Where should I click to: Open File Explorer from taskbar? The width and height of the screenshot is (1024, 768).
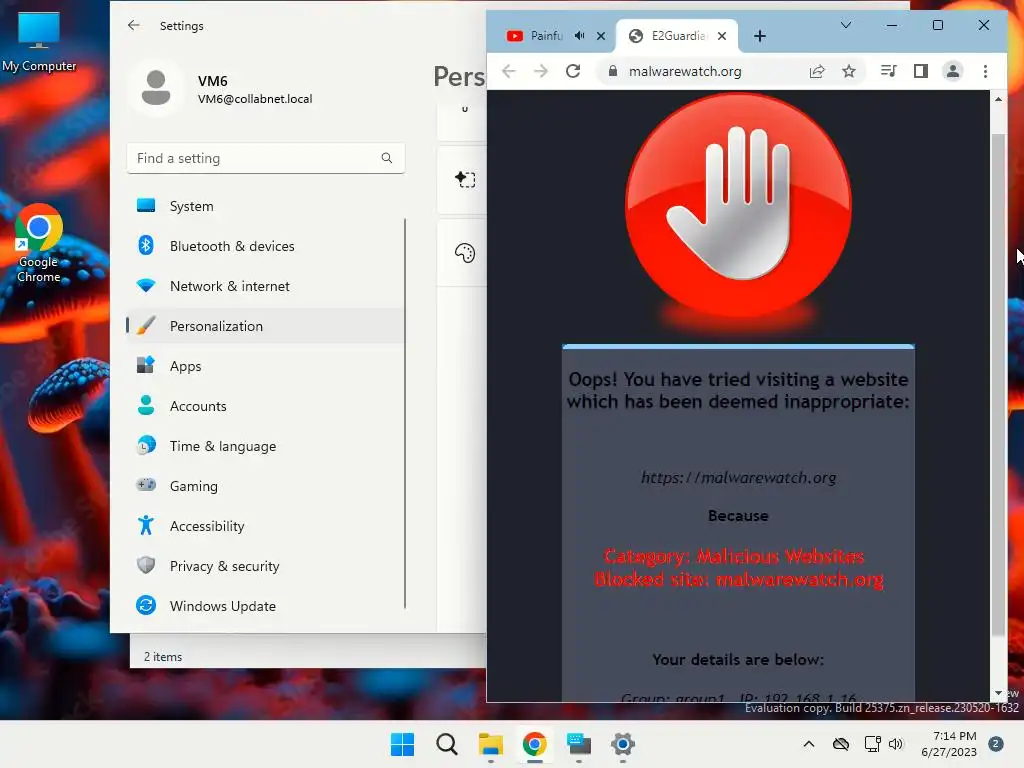pos(490,744)
